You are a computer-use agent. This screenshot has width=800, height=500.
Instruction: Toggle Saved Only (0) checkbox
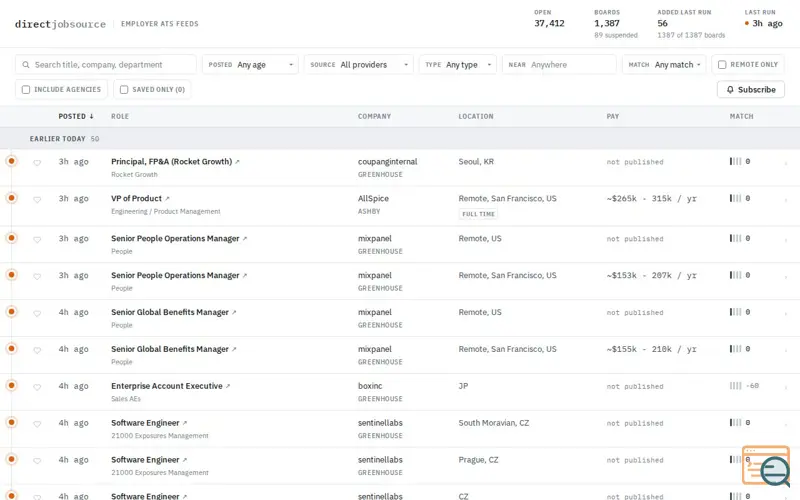coord(124,89)
